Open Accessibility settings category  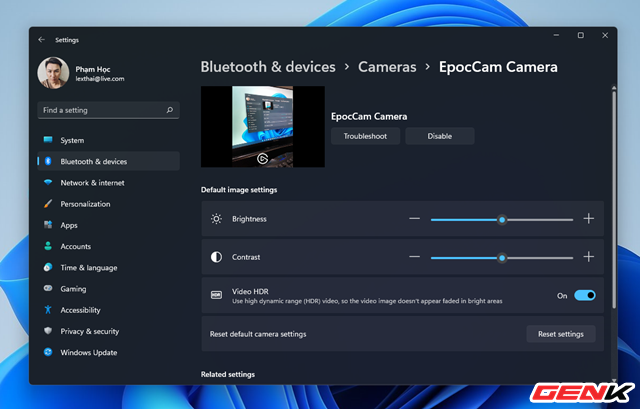[x=108, y=310]
